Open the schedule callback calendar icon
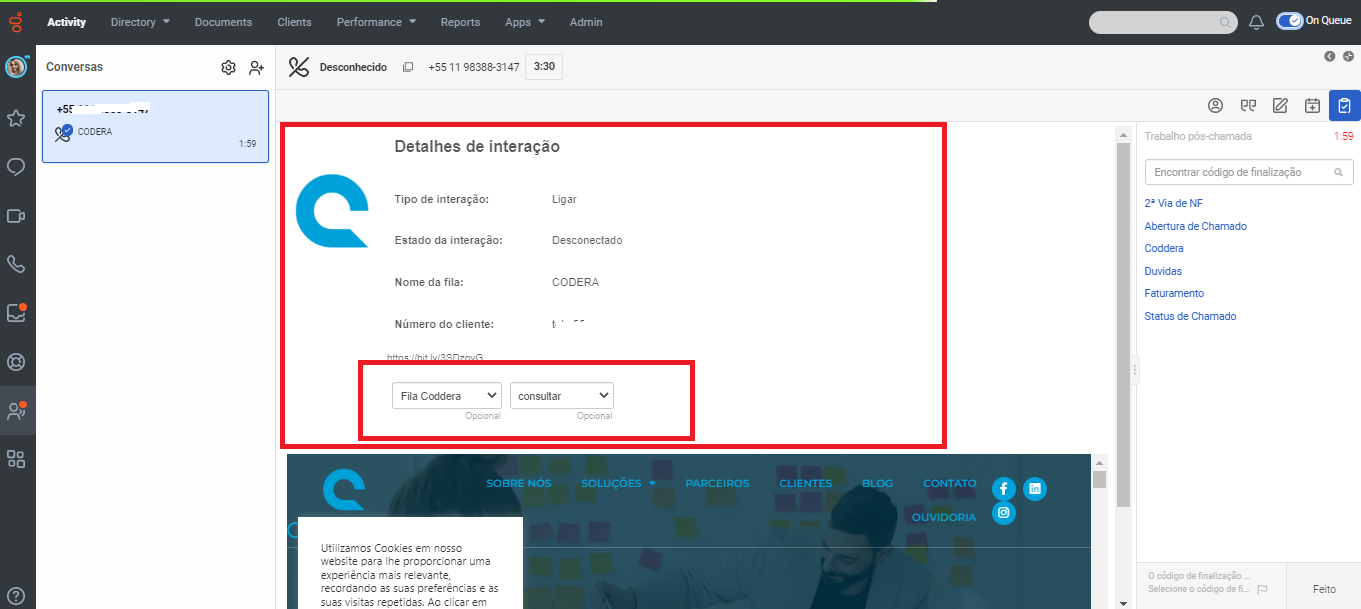The image size is (1361, 609). tap(1312, 105)
